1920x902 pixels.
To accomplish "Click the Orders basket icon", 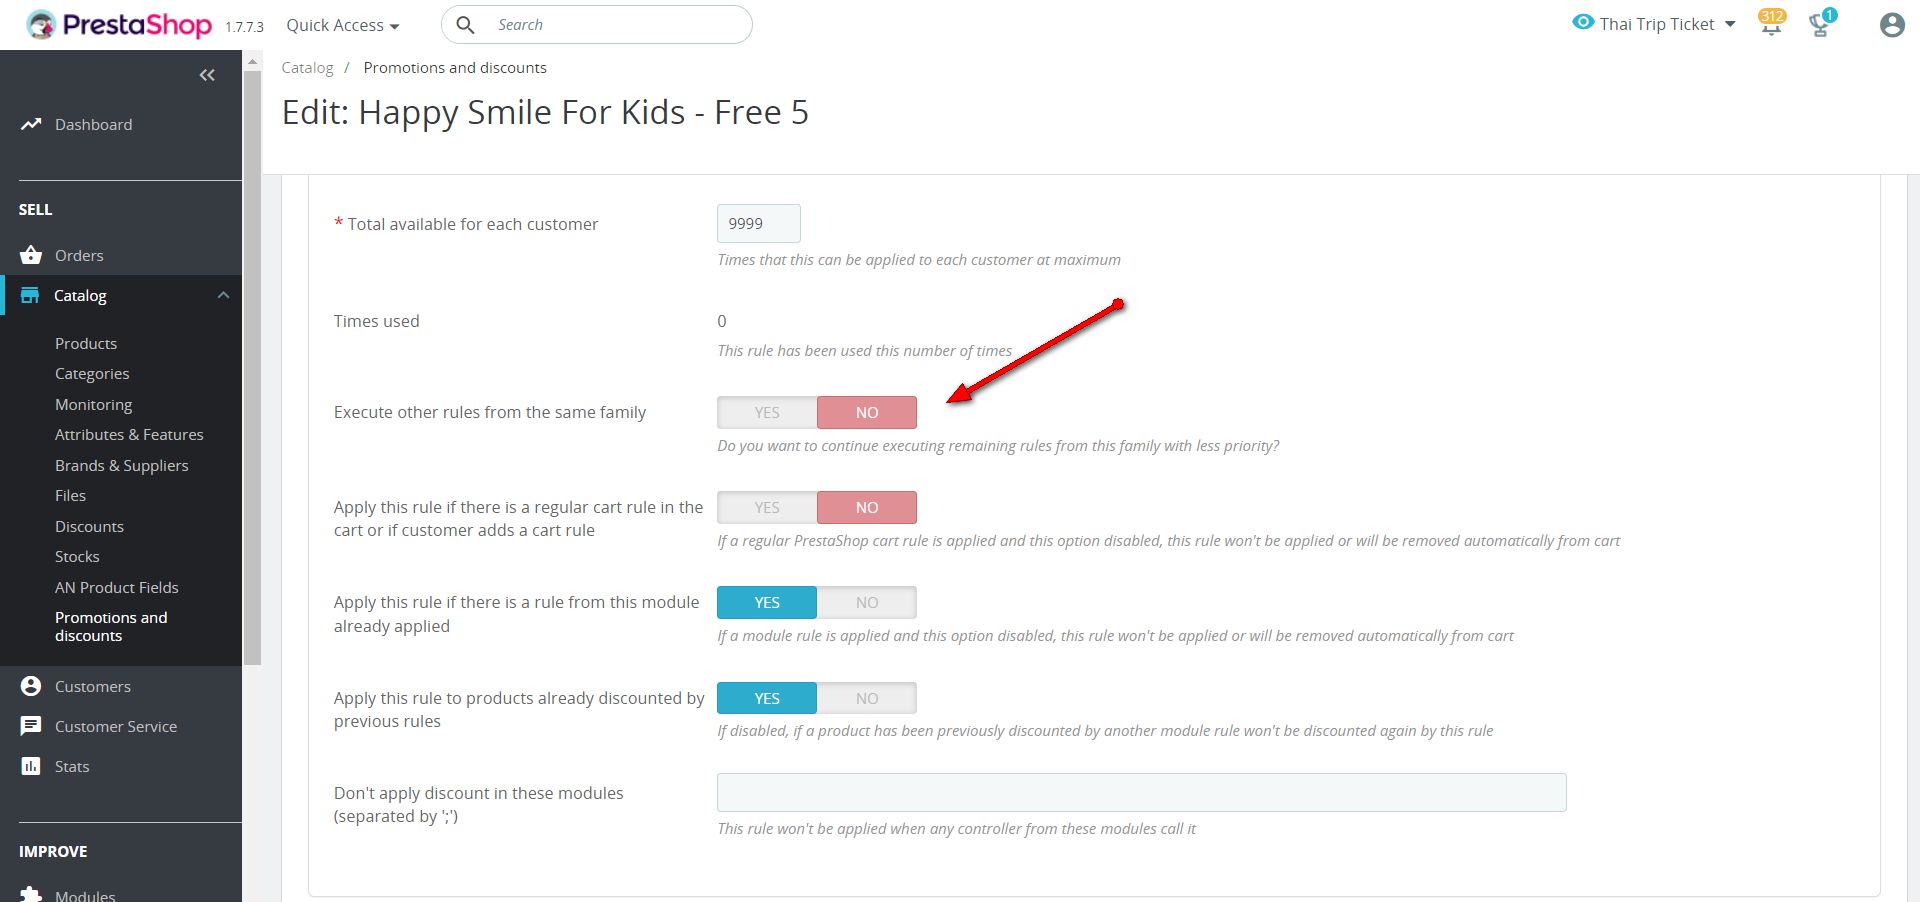I will click(31, 255).
